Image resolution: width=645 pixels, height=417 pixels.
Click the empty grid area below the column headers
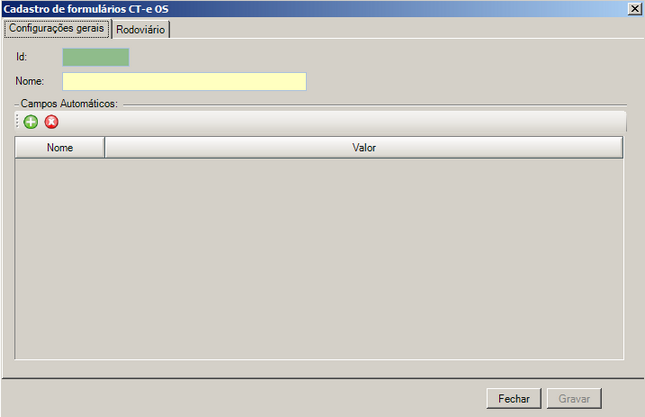pyautogui.click(x=319, y=259)
